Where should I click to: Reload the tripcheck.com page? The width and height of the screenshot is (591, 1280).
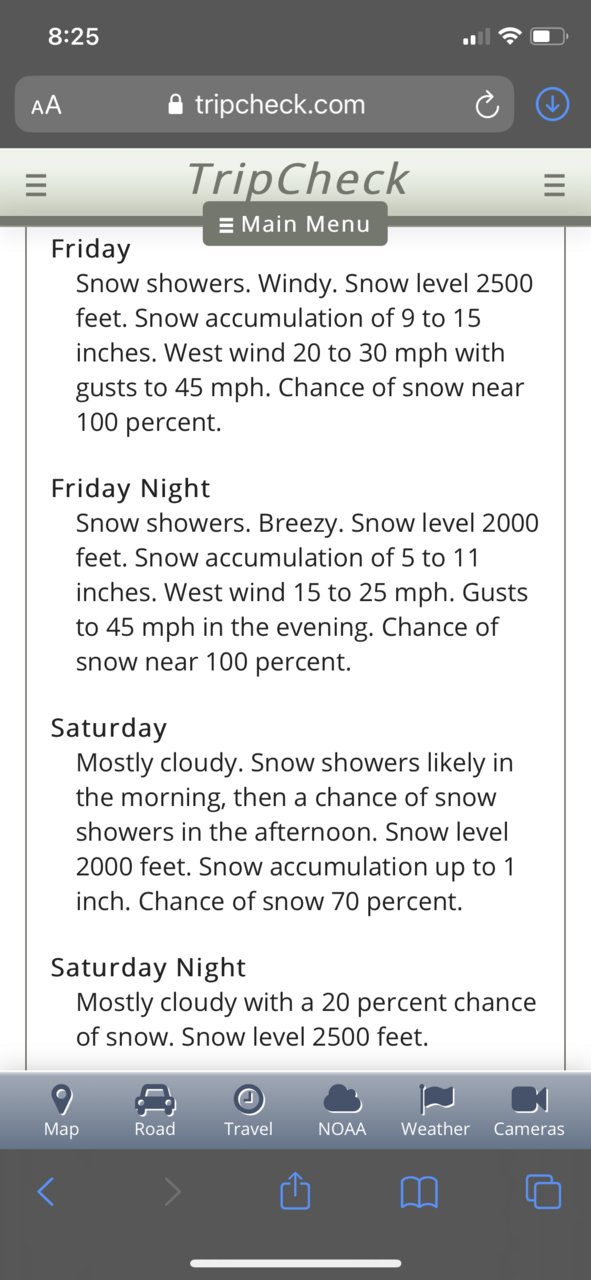[486, 105]
